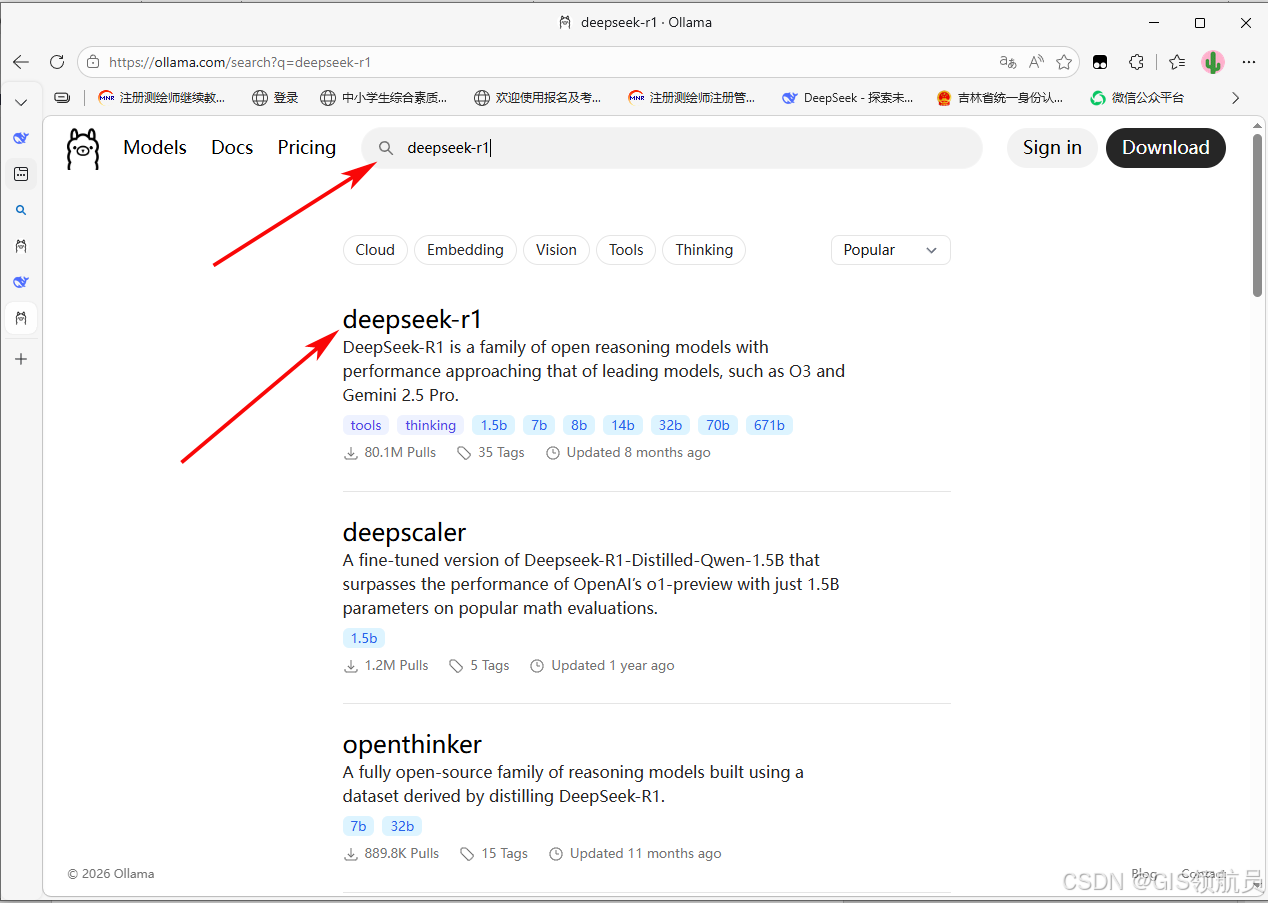The height and width of the screenshot is (903, 1268).
Task: Open the black extension icon next to address bar
Action: point(1100,62)
